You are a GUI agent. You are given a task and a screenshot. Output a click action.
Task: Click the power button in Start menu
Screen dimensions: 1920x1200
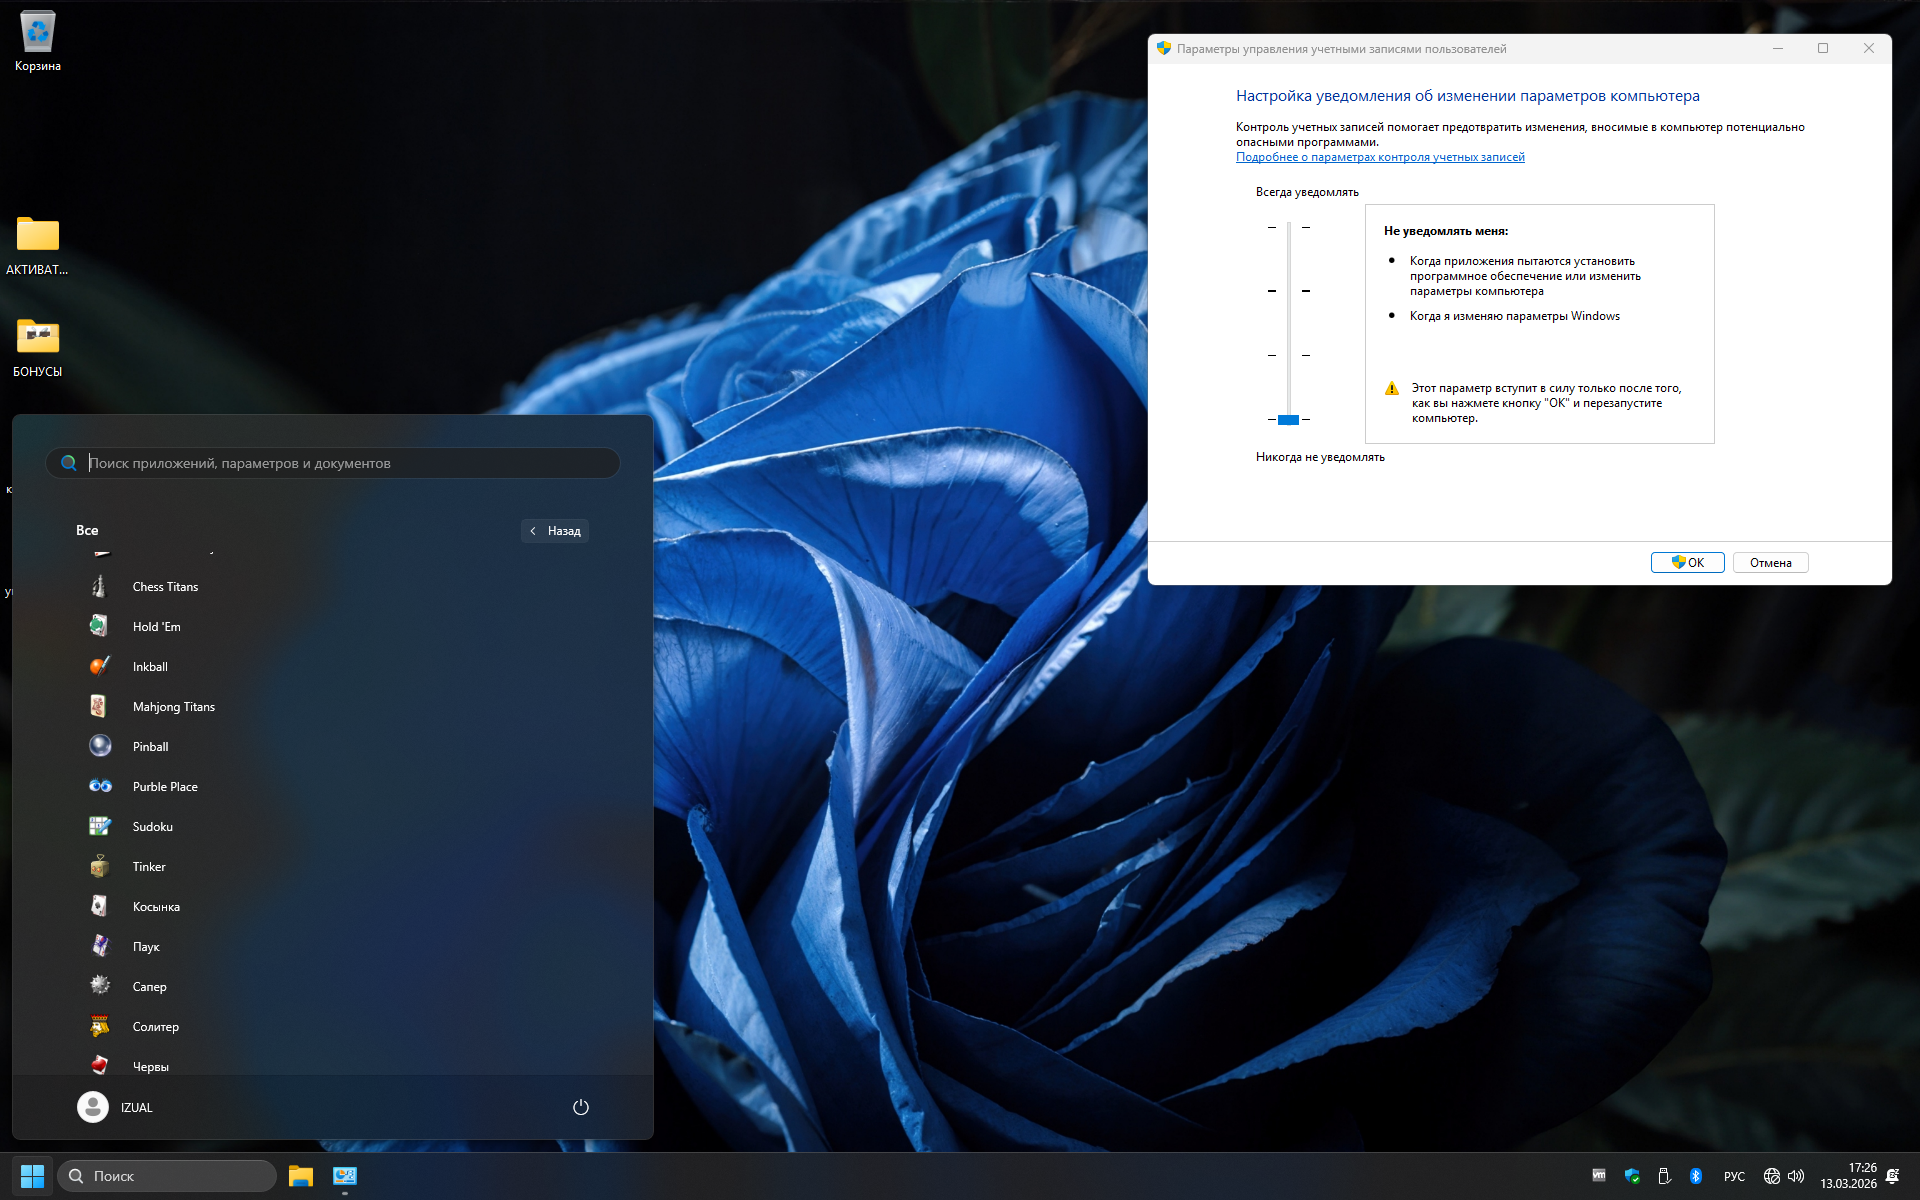pyautogui.click(x=580, y=1107)
